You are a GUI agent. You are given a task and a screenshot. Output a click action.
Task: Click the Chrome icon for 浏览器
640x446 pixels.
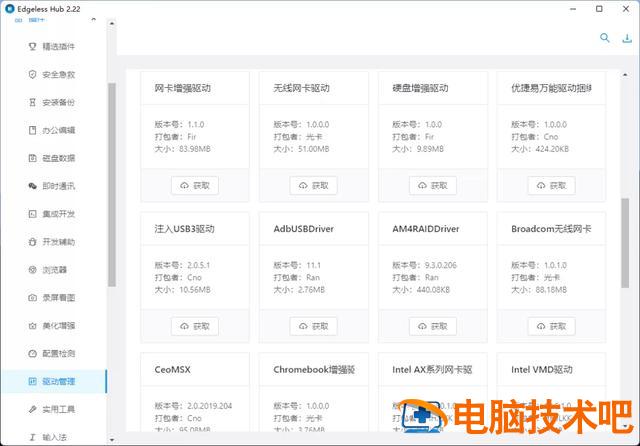33,270
